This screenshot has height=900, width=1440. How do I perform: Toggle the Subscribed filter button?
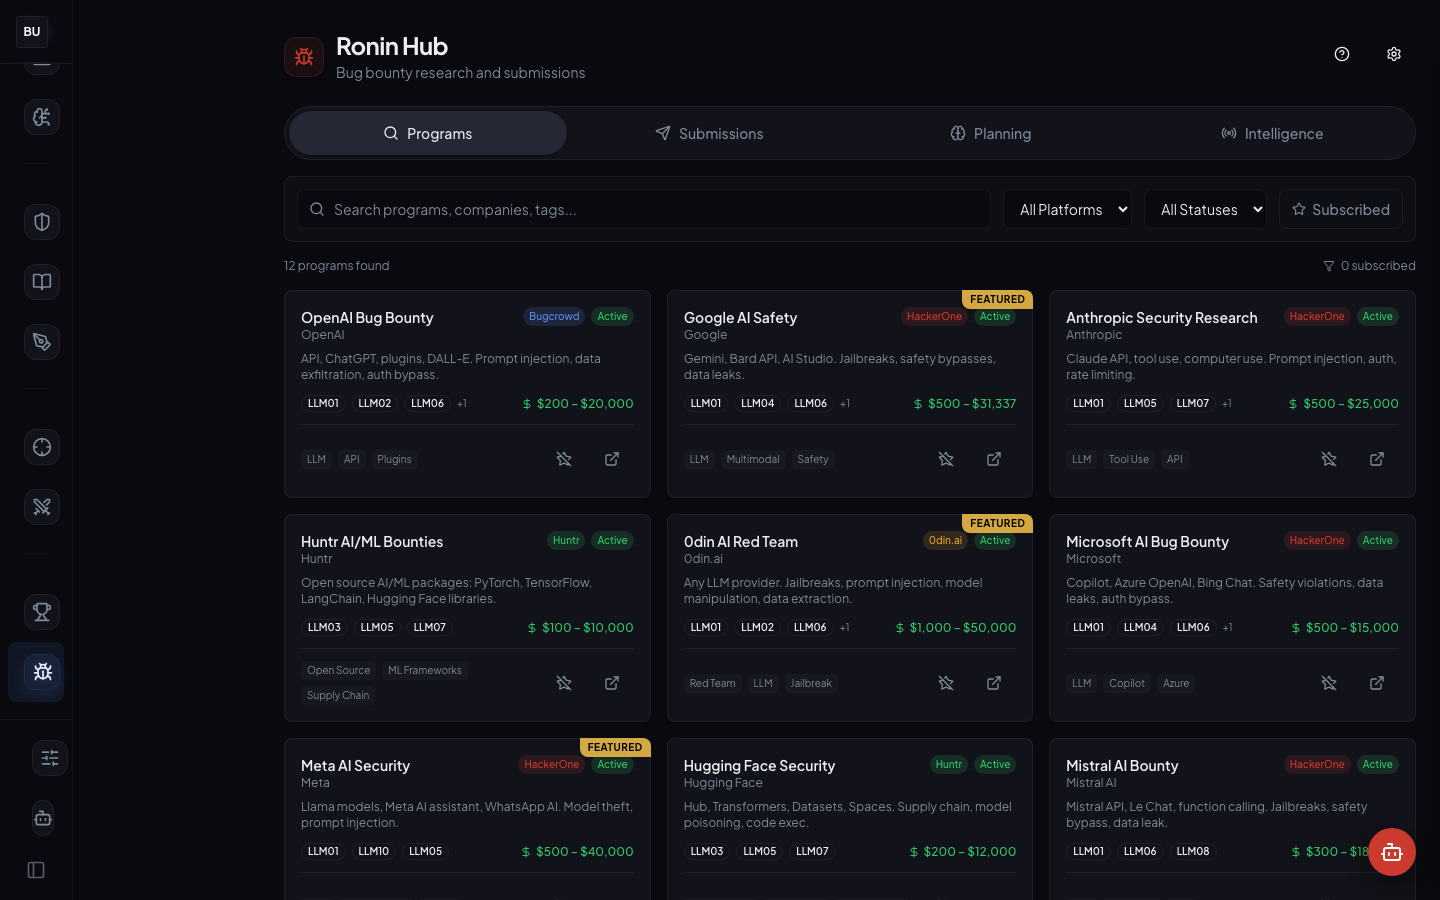click(1341, 209)
